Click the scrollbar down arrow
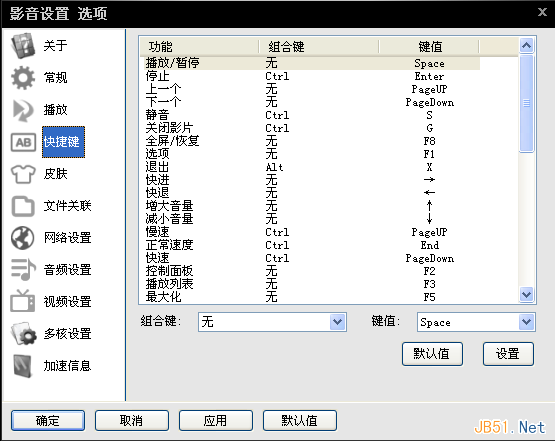This screenshot has width=555, height=441. coord(527,294)
